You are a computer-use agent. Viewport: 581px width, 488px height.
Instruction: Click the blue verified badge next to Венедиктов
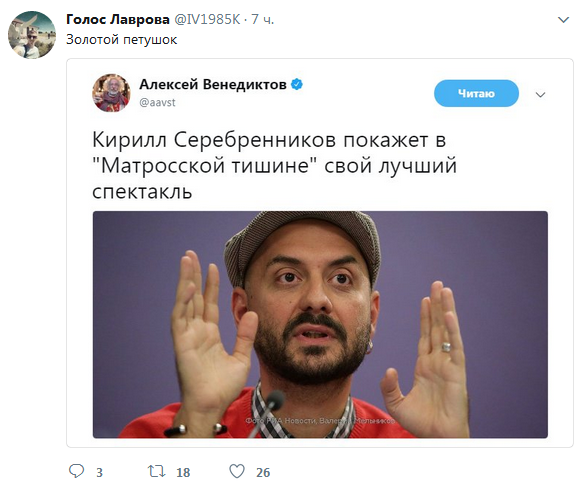pos(297,84)
